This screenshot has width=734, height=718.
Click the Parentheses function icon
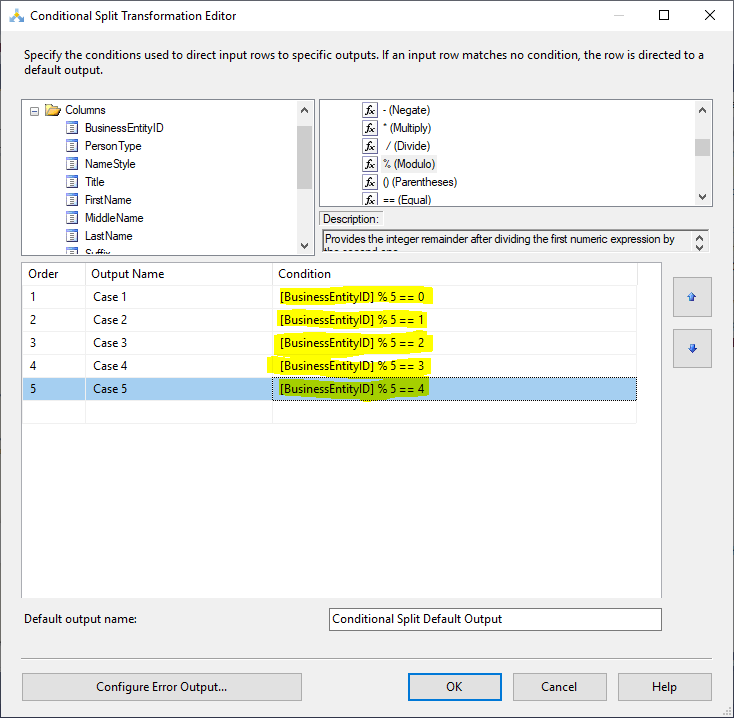(370, 182)
